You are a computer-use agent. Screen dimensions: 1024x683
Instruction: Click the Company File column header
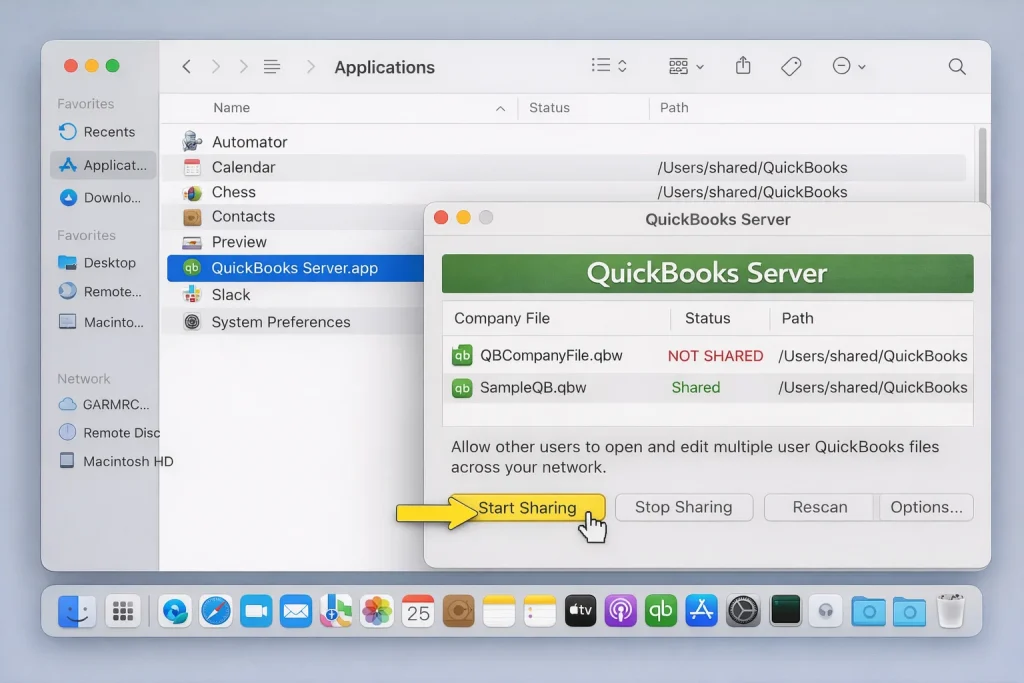click(502, 318)
